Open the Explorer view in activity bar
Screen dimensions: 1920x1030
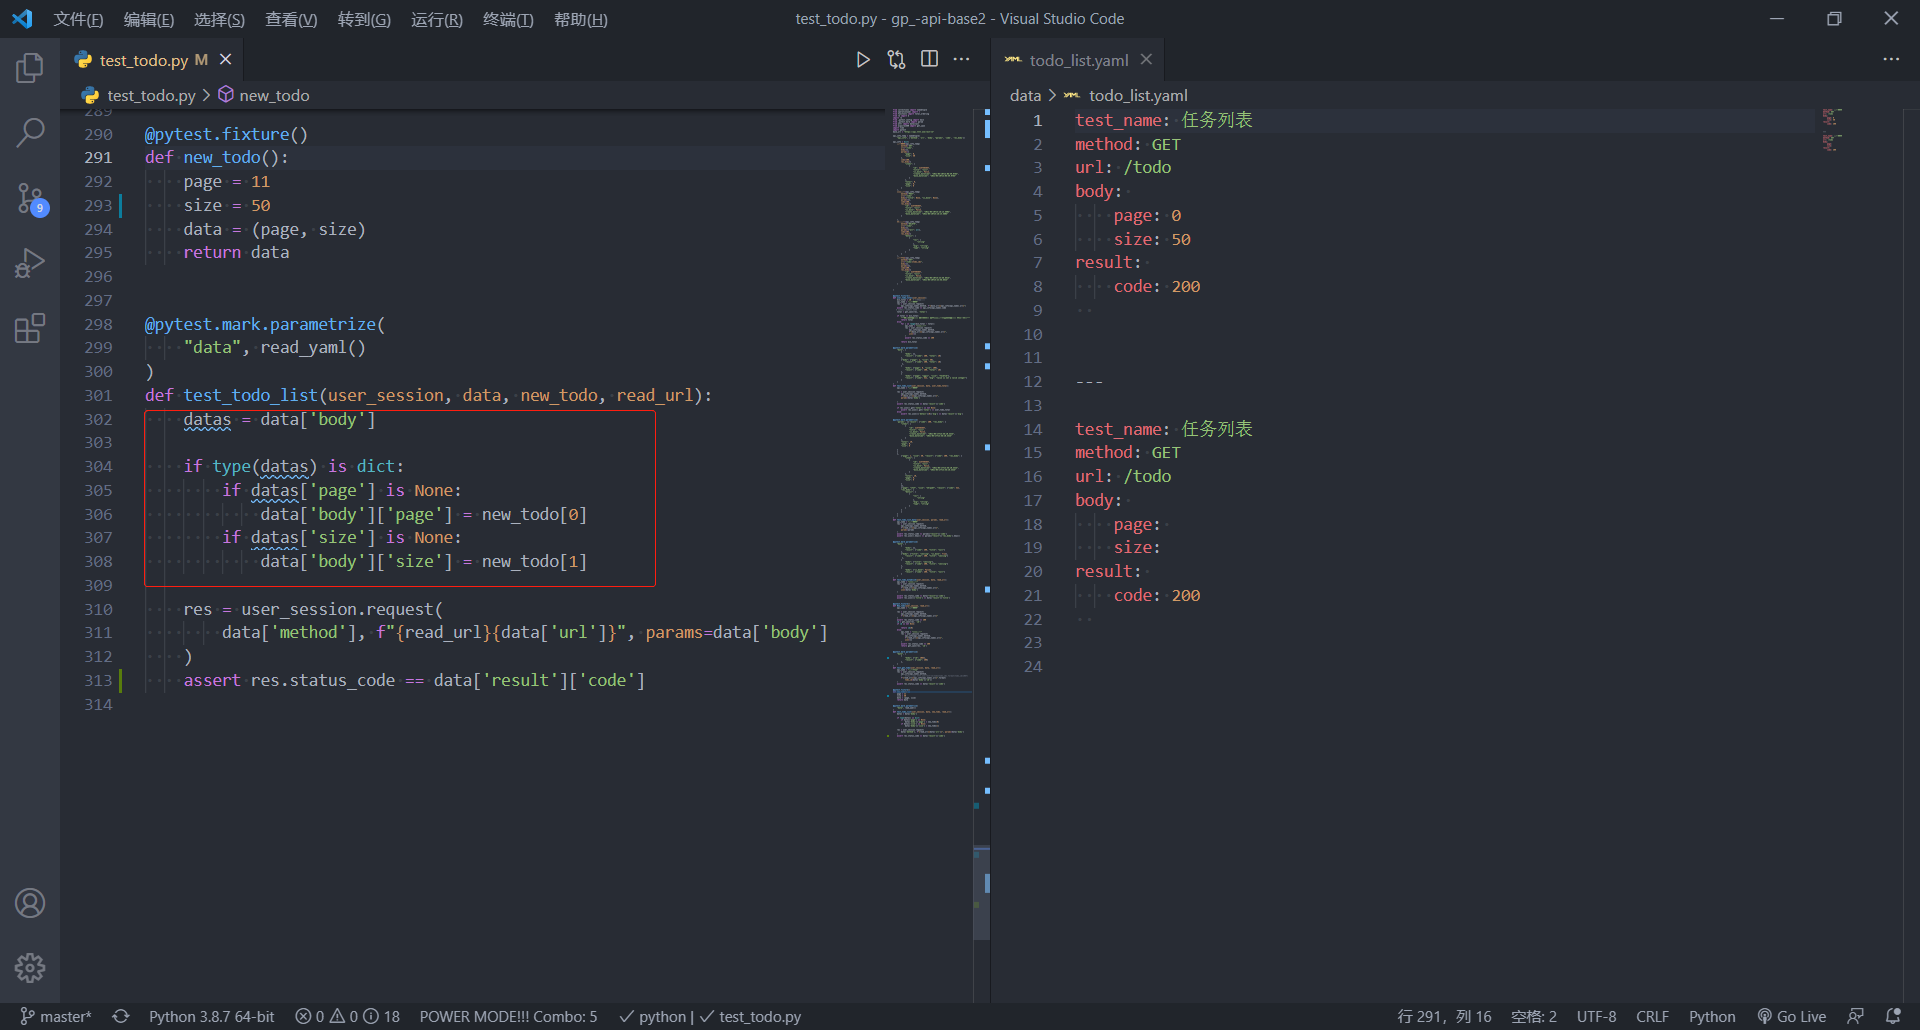coord(30,68)
